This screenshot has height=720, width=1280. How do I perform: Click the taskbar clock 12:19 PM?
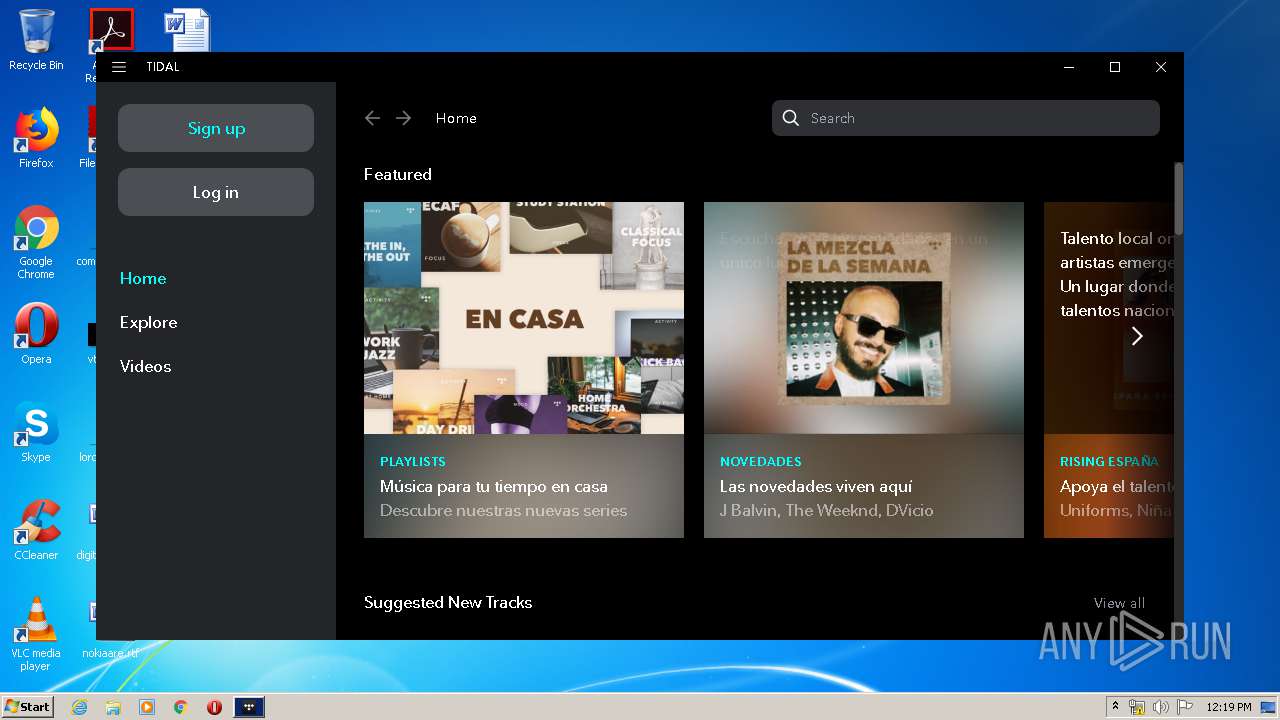click(1229, 707)
